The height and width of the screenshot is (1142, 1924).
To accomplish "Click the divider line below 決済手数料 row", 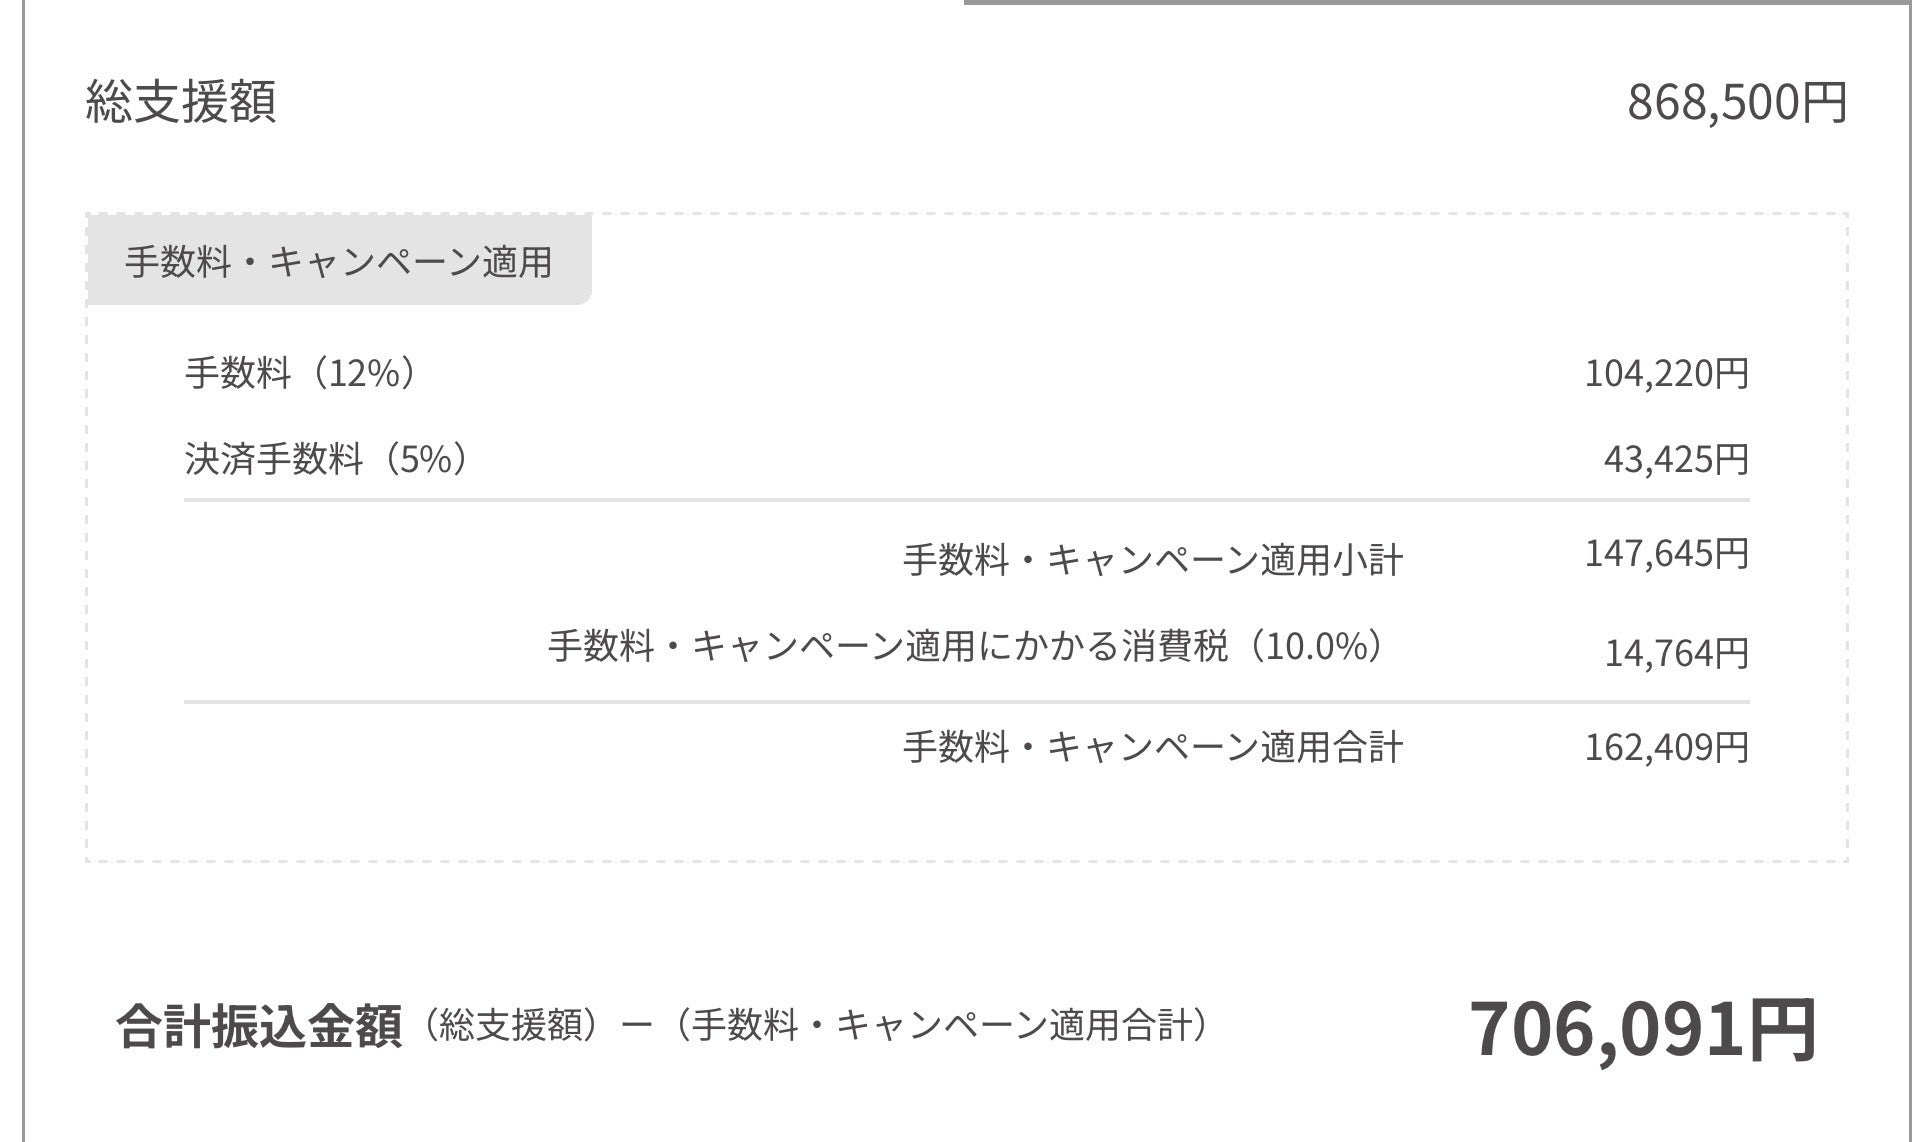I will (x=966, y=500).
